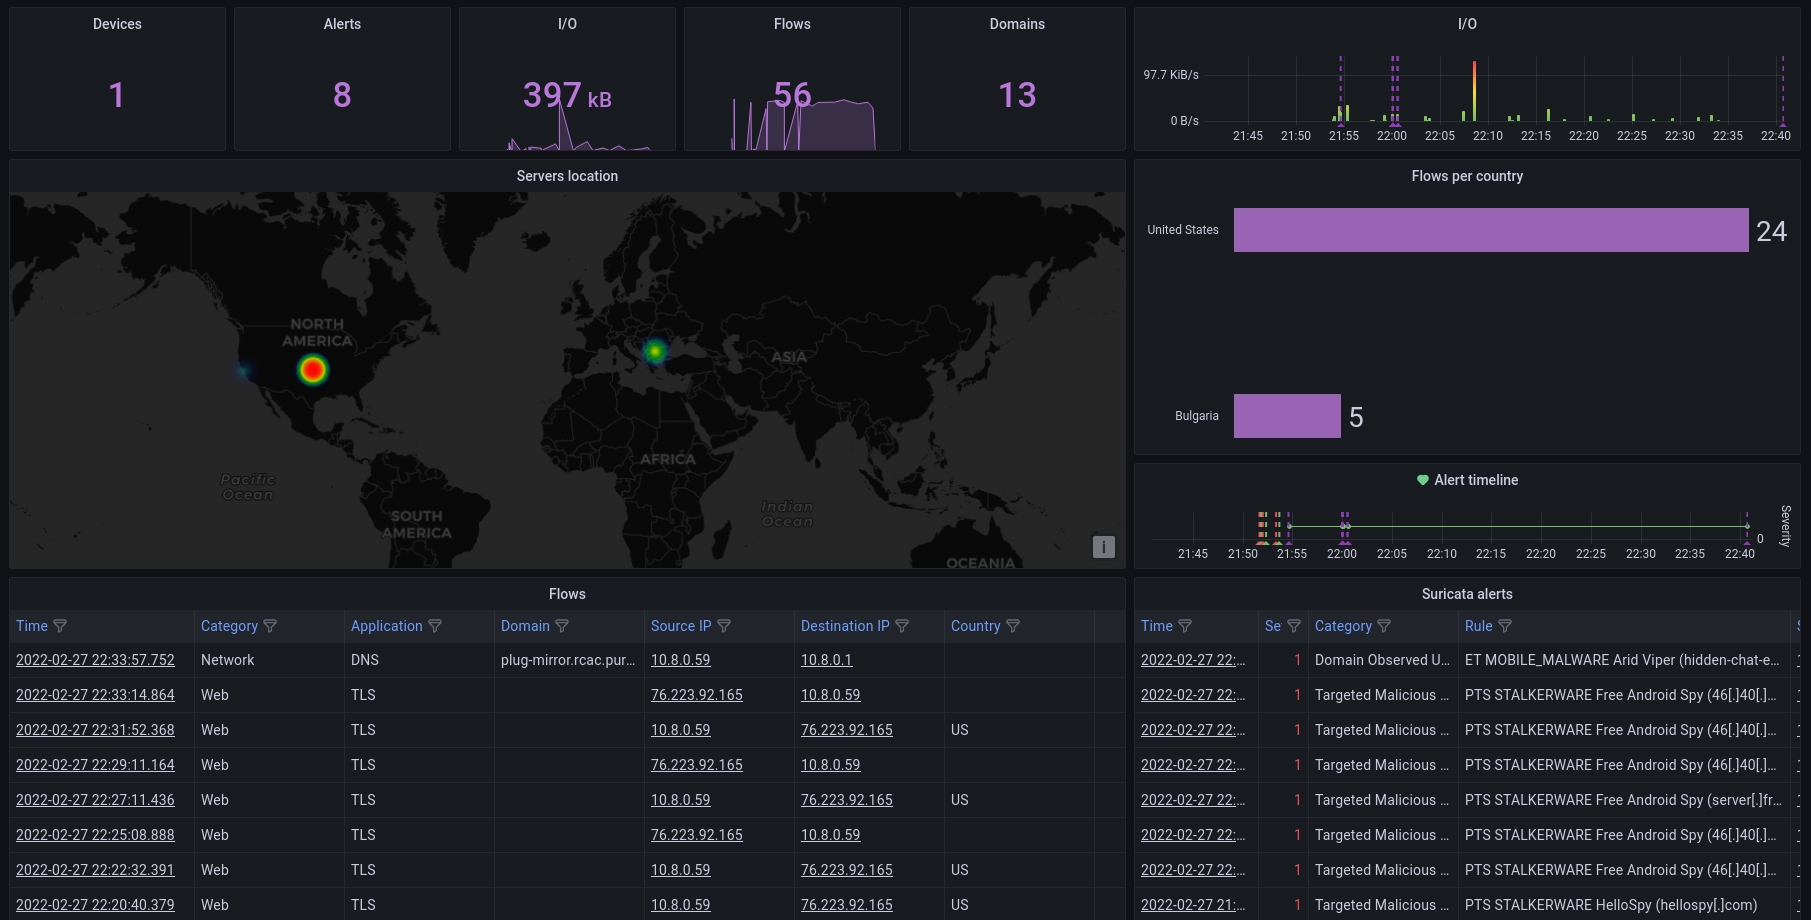The image size is (1811, 920).
Task: Click destination IP link 10.8.0.1
Action: coord(826,660)
